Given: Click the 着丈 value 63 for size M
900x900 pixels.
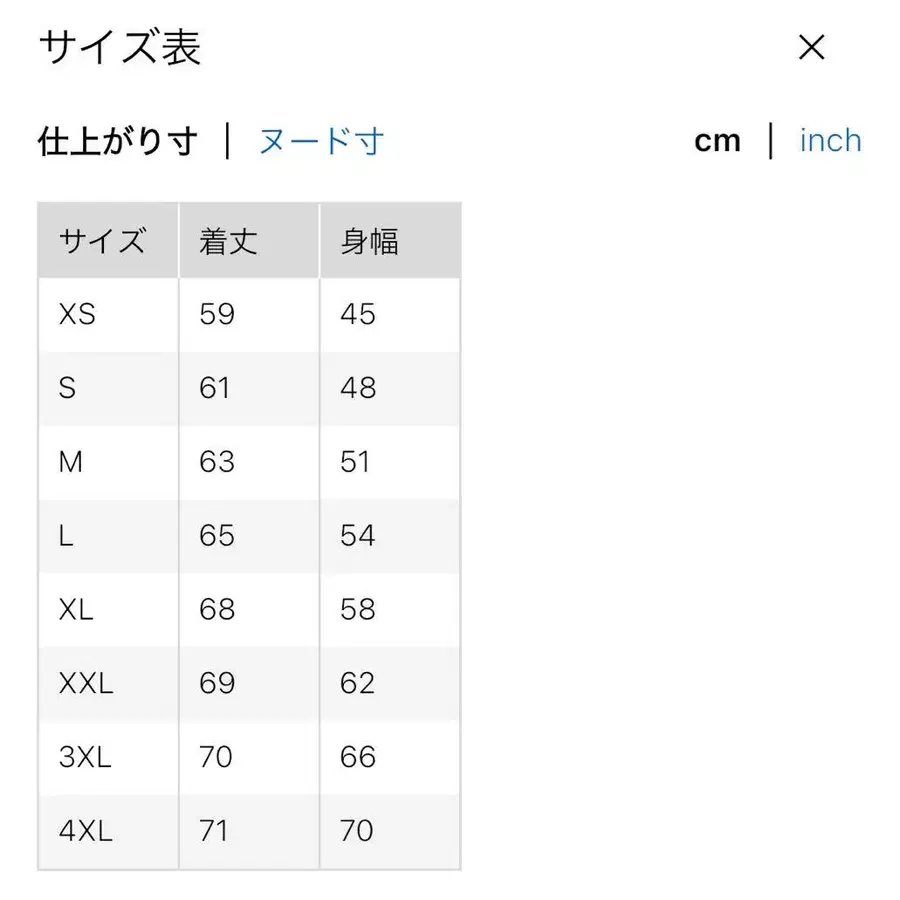Looking at the screenshot, I should [216, 462].
